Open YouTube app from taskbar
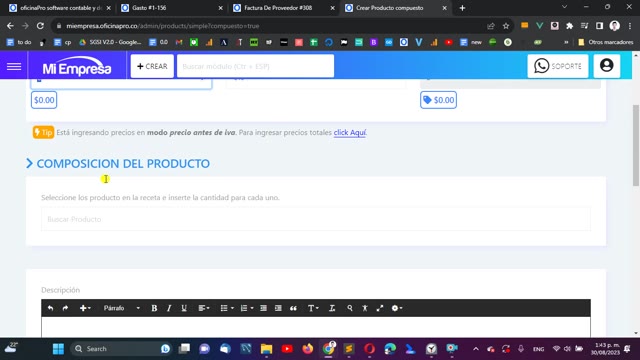This screenshot has width=640, height=360. tap(287, 349)
